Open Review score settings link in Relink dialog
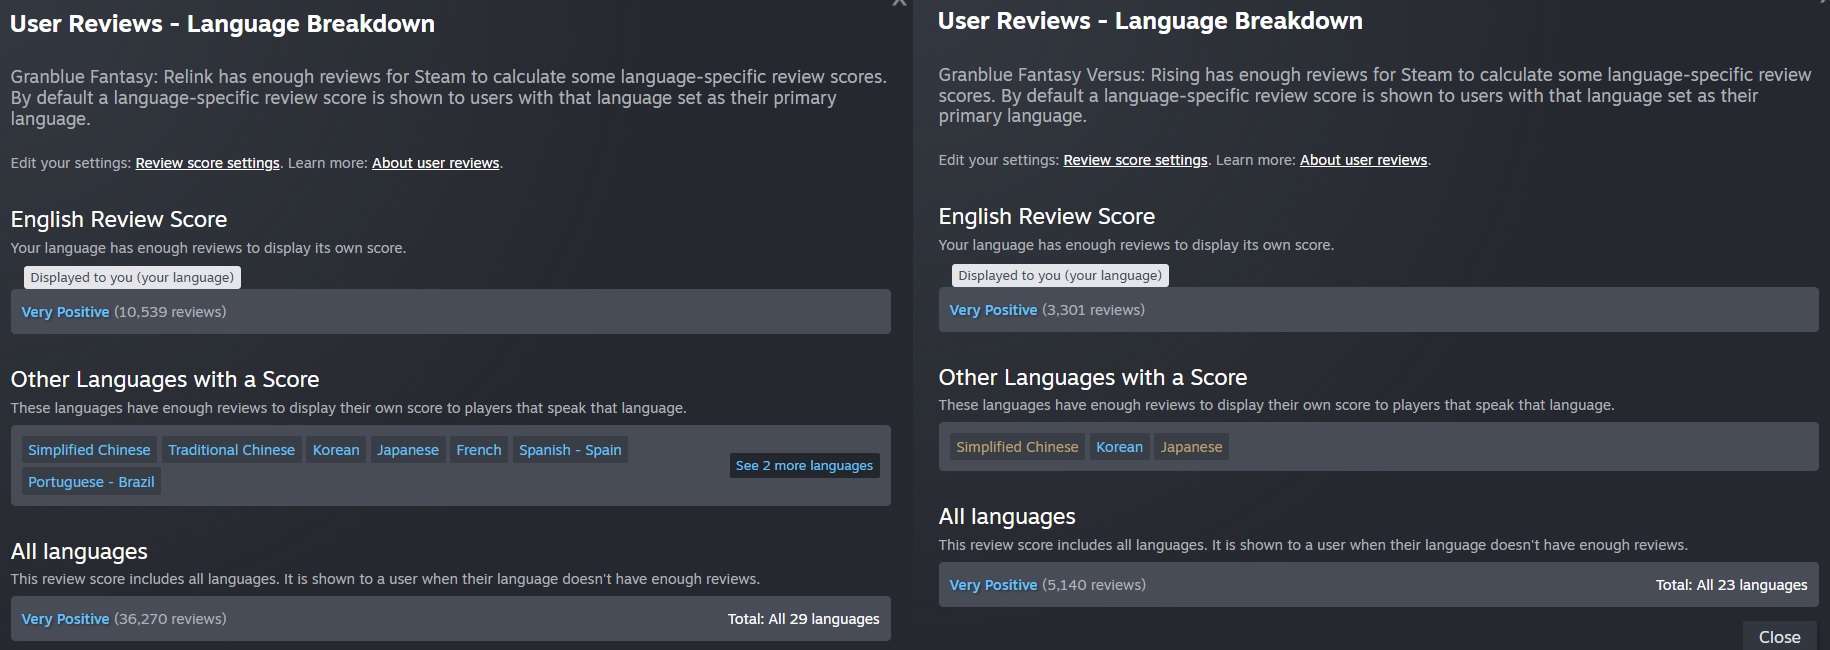Screen dimensions: 1830x650 tap(207, 163)
